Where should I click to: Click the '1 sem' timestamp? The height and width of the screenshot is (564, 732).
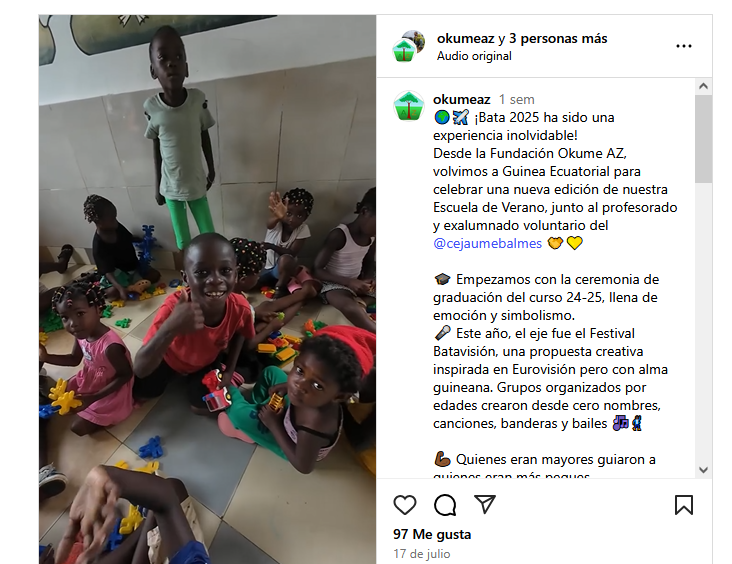[516, 99]
